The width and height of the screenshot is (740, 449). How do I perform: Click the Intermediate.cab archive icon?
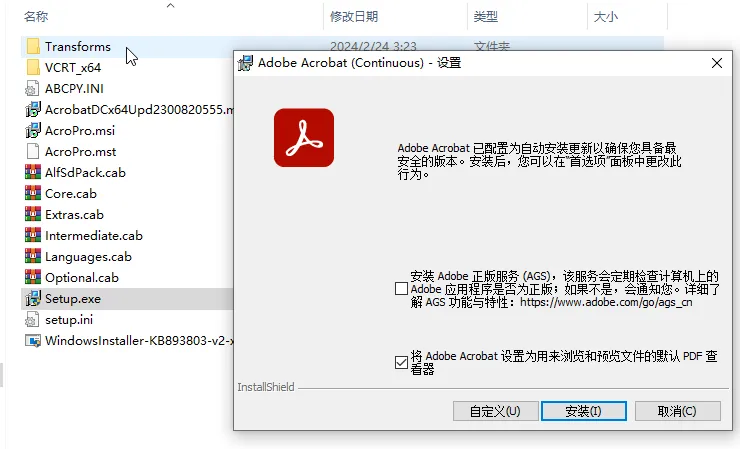coord(33,236)
